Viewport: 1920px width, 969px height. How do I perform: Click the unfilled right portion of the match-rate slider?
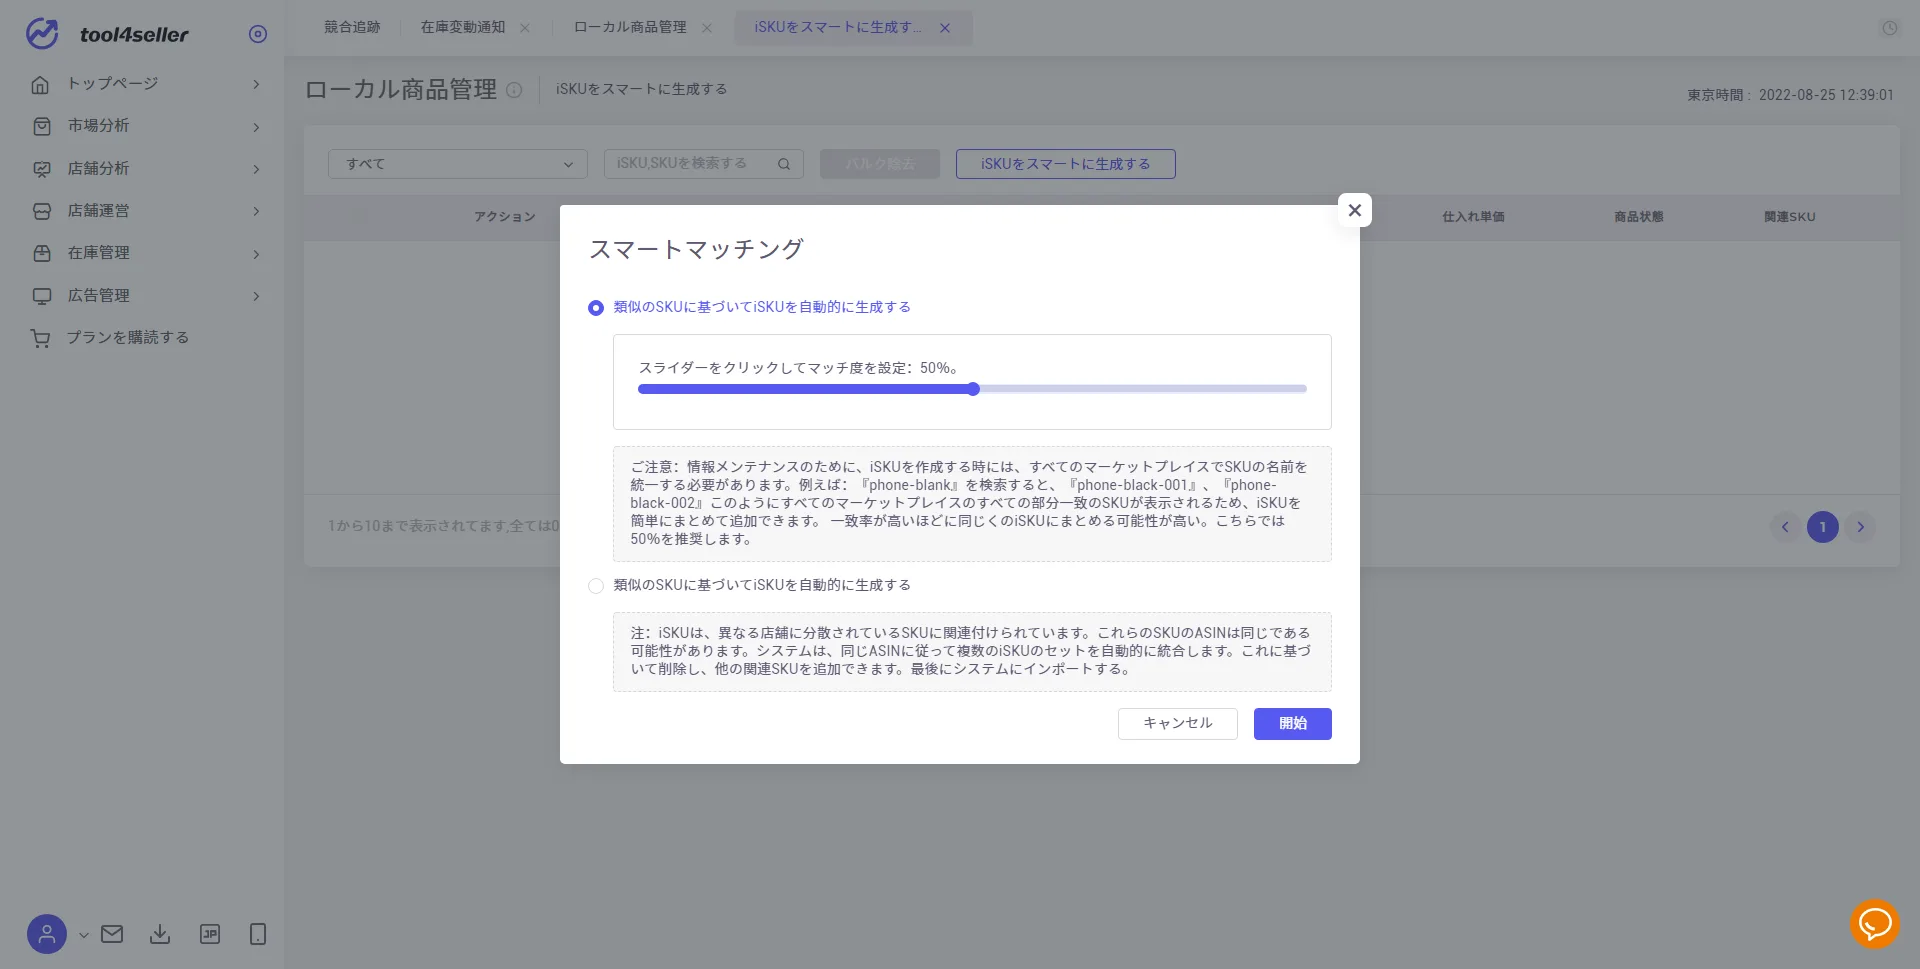[x=1143, y=389]
